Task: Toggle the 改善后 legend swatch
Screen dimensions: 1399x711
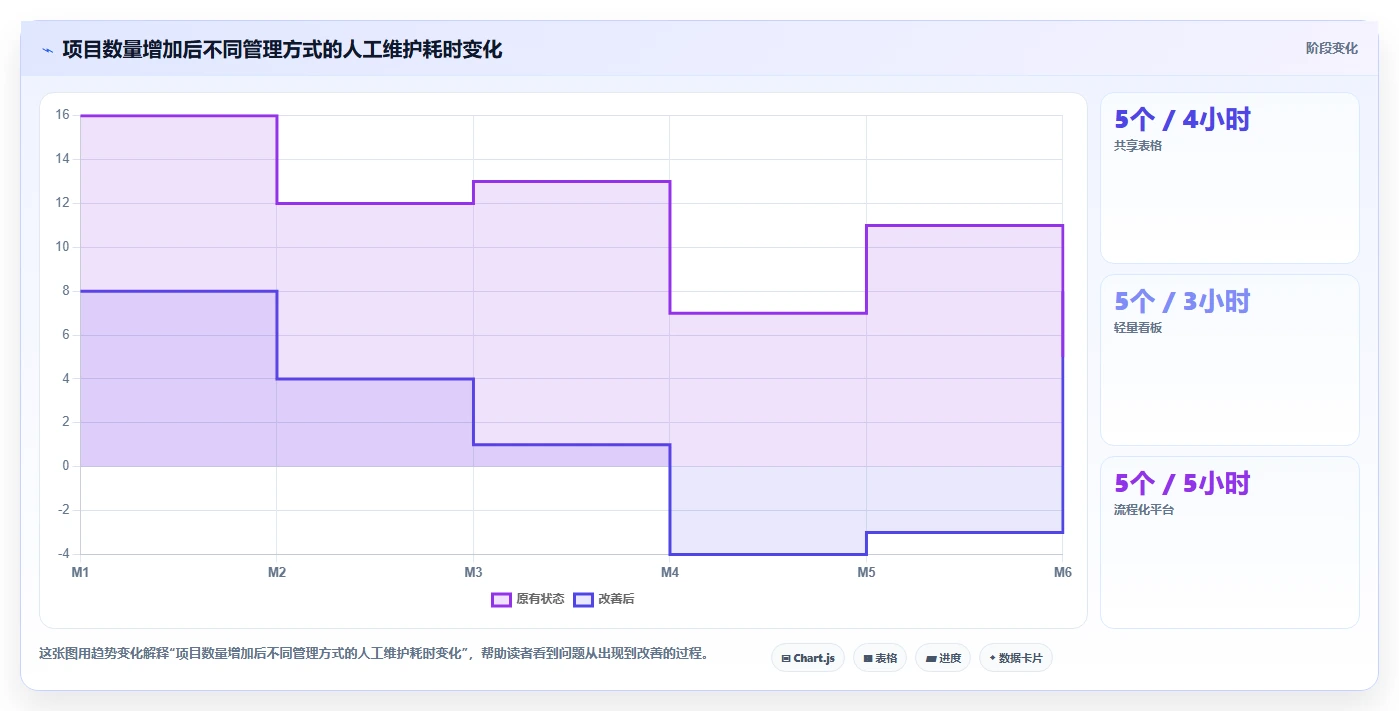Action: pos(583,599)
